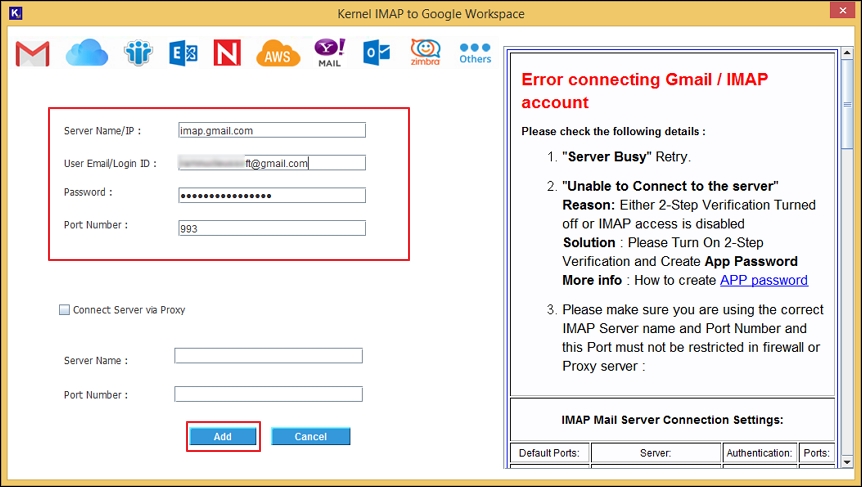862x487 pixels.
Task: Click the proxy Server Name field
Action: coord(268,356)
